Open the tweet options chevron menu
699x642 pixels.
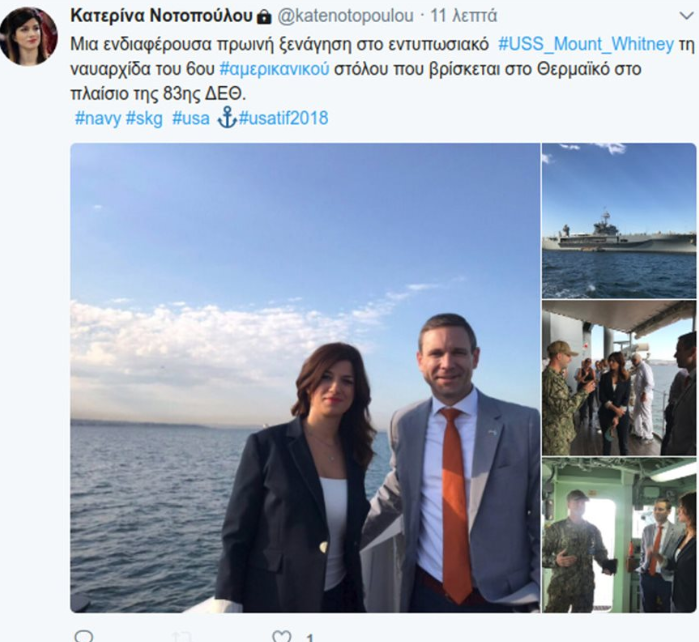point(687,16)
